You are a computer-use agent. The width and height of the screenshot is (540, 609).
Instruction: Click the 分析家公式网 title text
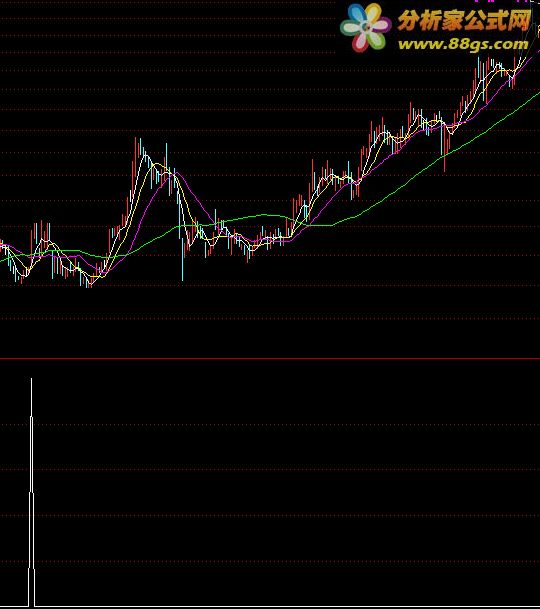(x=464, y=20)
